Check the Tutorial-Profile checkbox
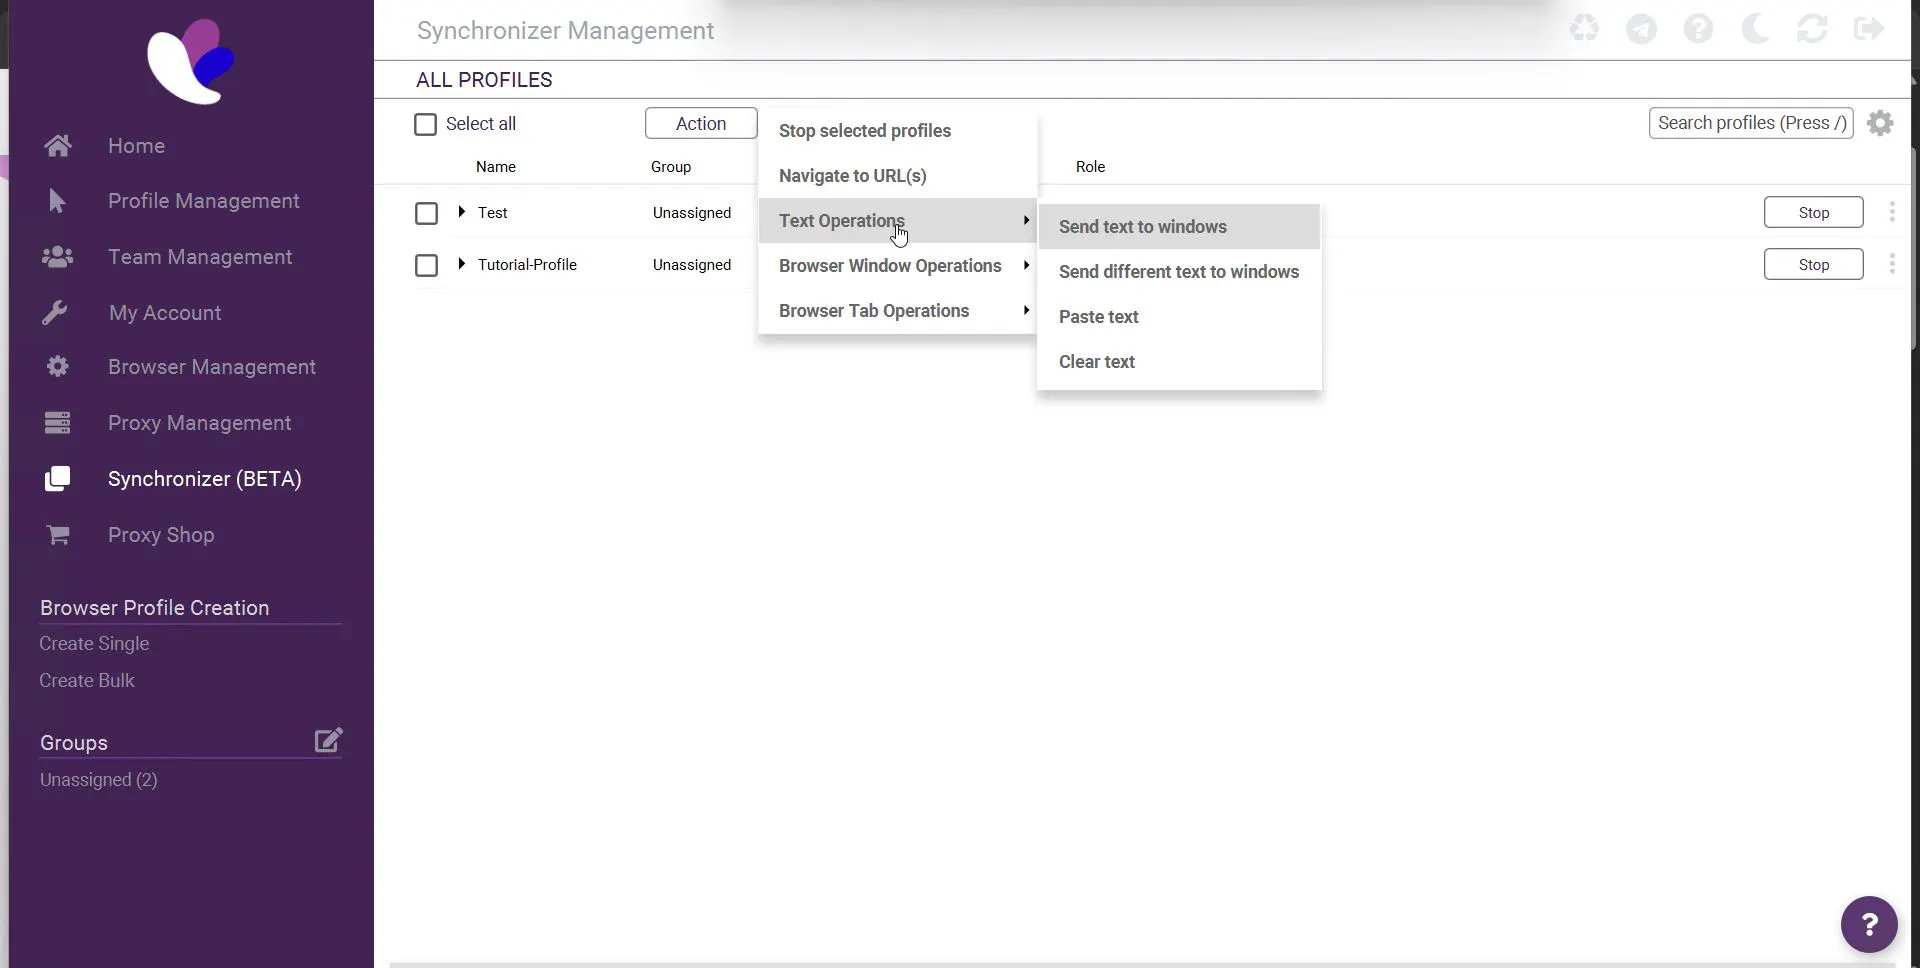The width and height of the screenshot is (1920, 968). click(426, 265)
